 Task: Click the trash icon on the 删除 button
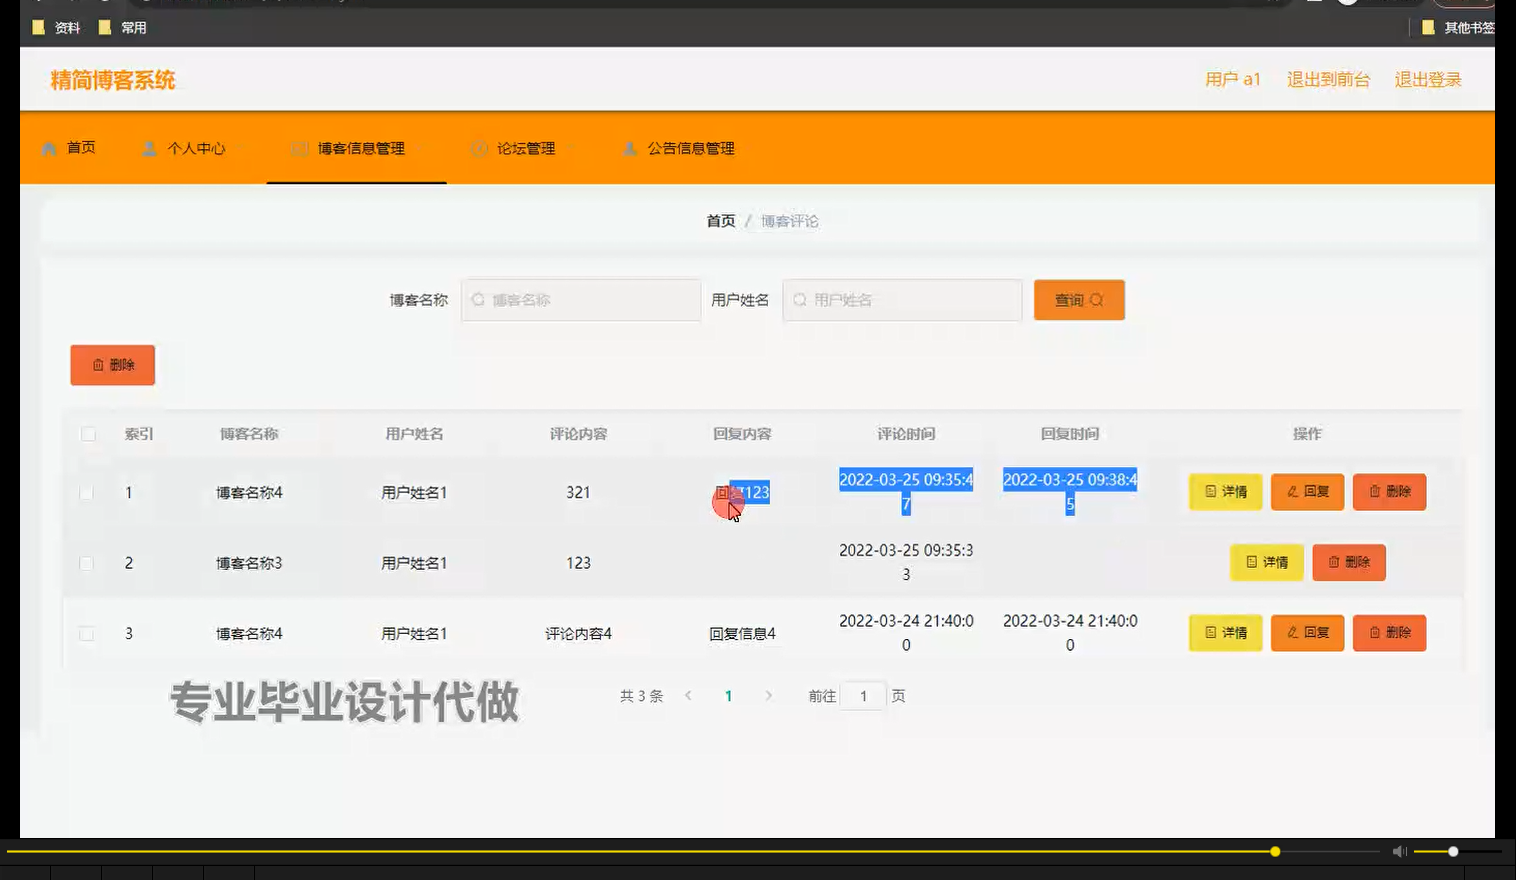click(96, 364)
